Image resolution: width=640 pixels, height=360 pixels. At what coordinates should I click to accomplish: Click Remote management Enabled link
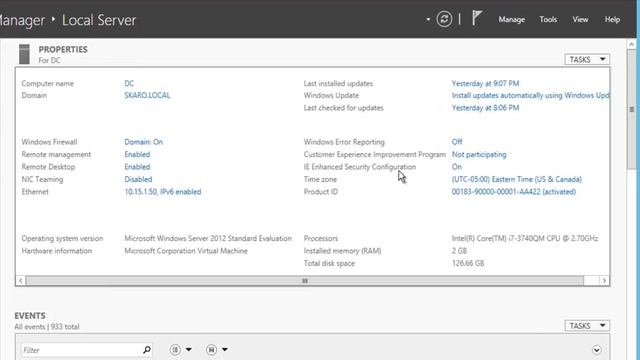pos(137,154)
